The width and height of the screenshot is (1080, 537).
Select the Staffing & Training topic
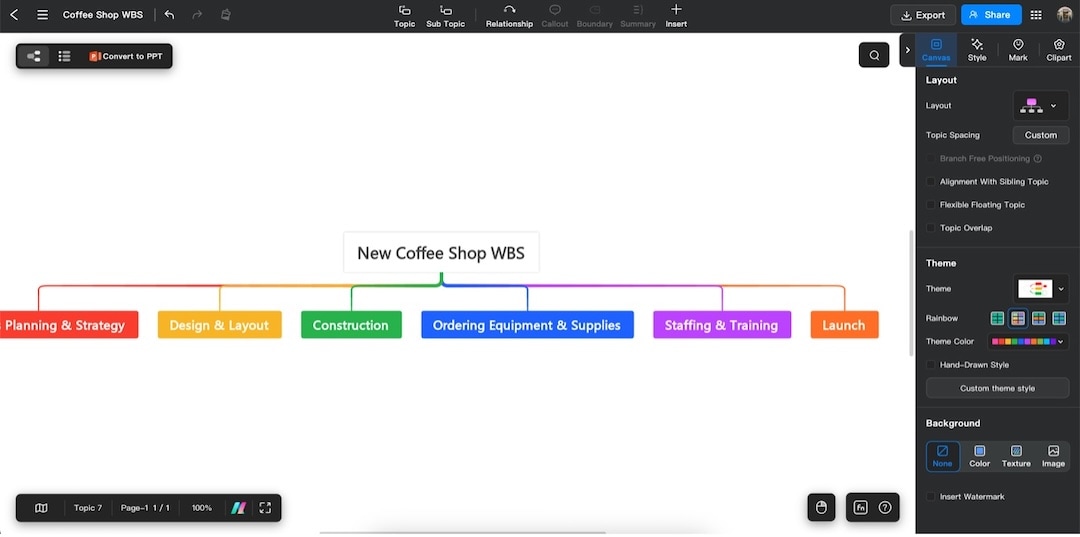(x=722, y=325)
